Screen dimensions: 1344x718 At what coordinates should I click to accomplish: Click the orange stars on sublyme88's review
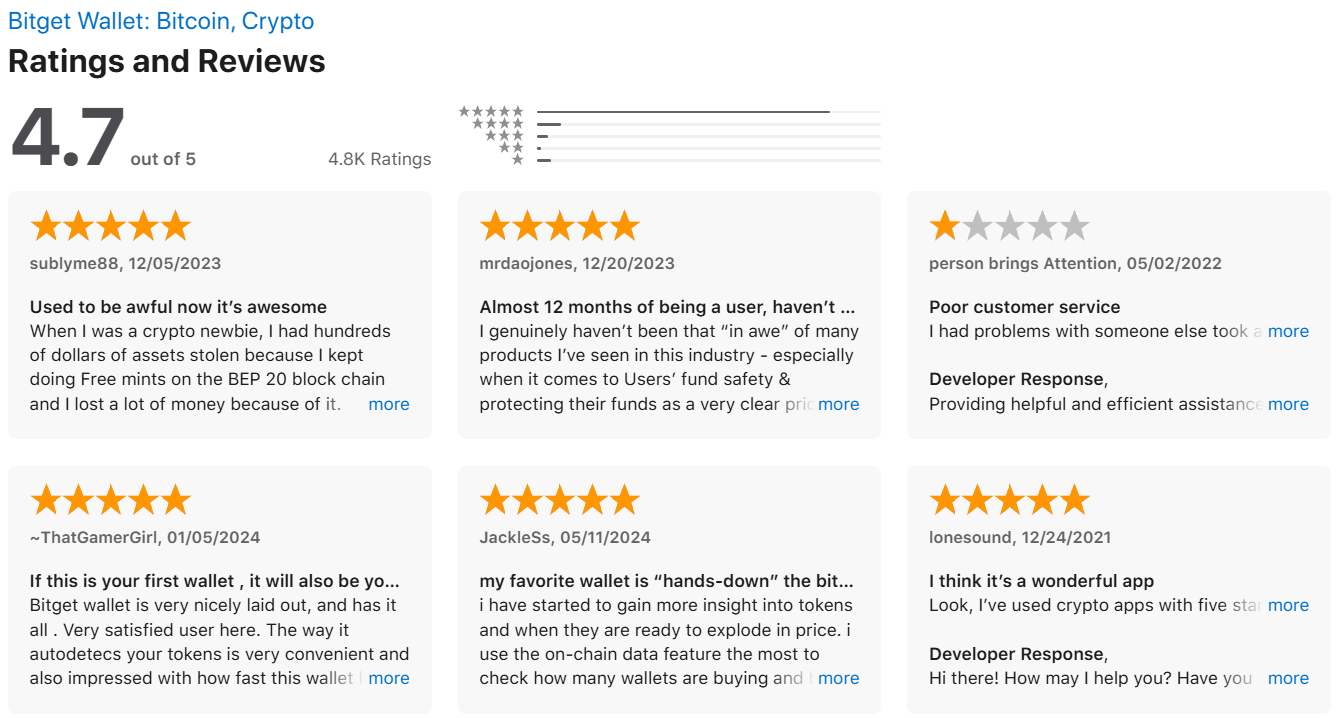110,226
